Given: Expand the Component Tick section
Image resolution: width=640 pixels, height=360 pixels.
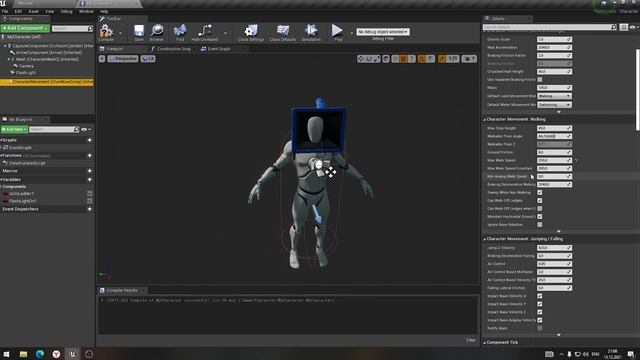Looking at the screenshot, I should click(484, 343).
